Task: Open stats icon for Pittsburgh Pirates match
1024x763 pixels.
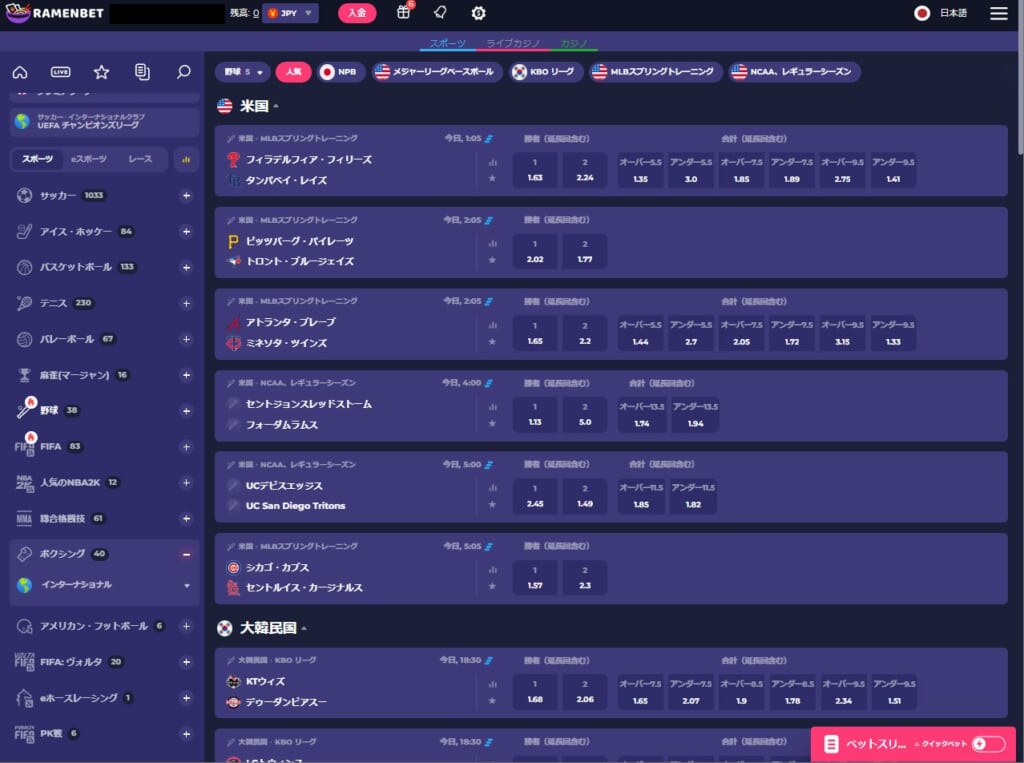Action: (x=492, y=244)
